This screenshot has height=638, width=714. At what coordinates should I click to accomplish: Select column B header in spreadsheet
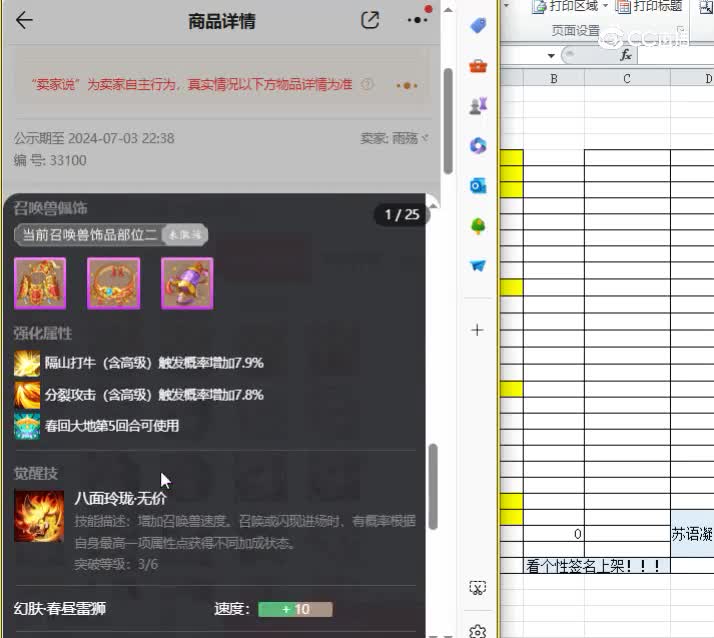coord(554,78)
